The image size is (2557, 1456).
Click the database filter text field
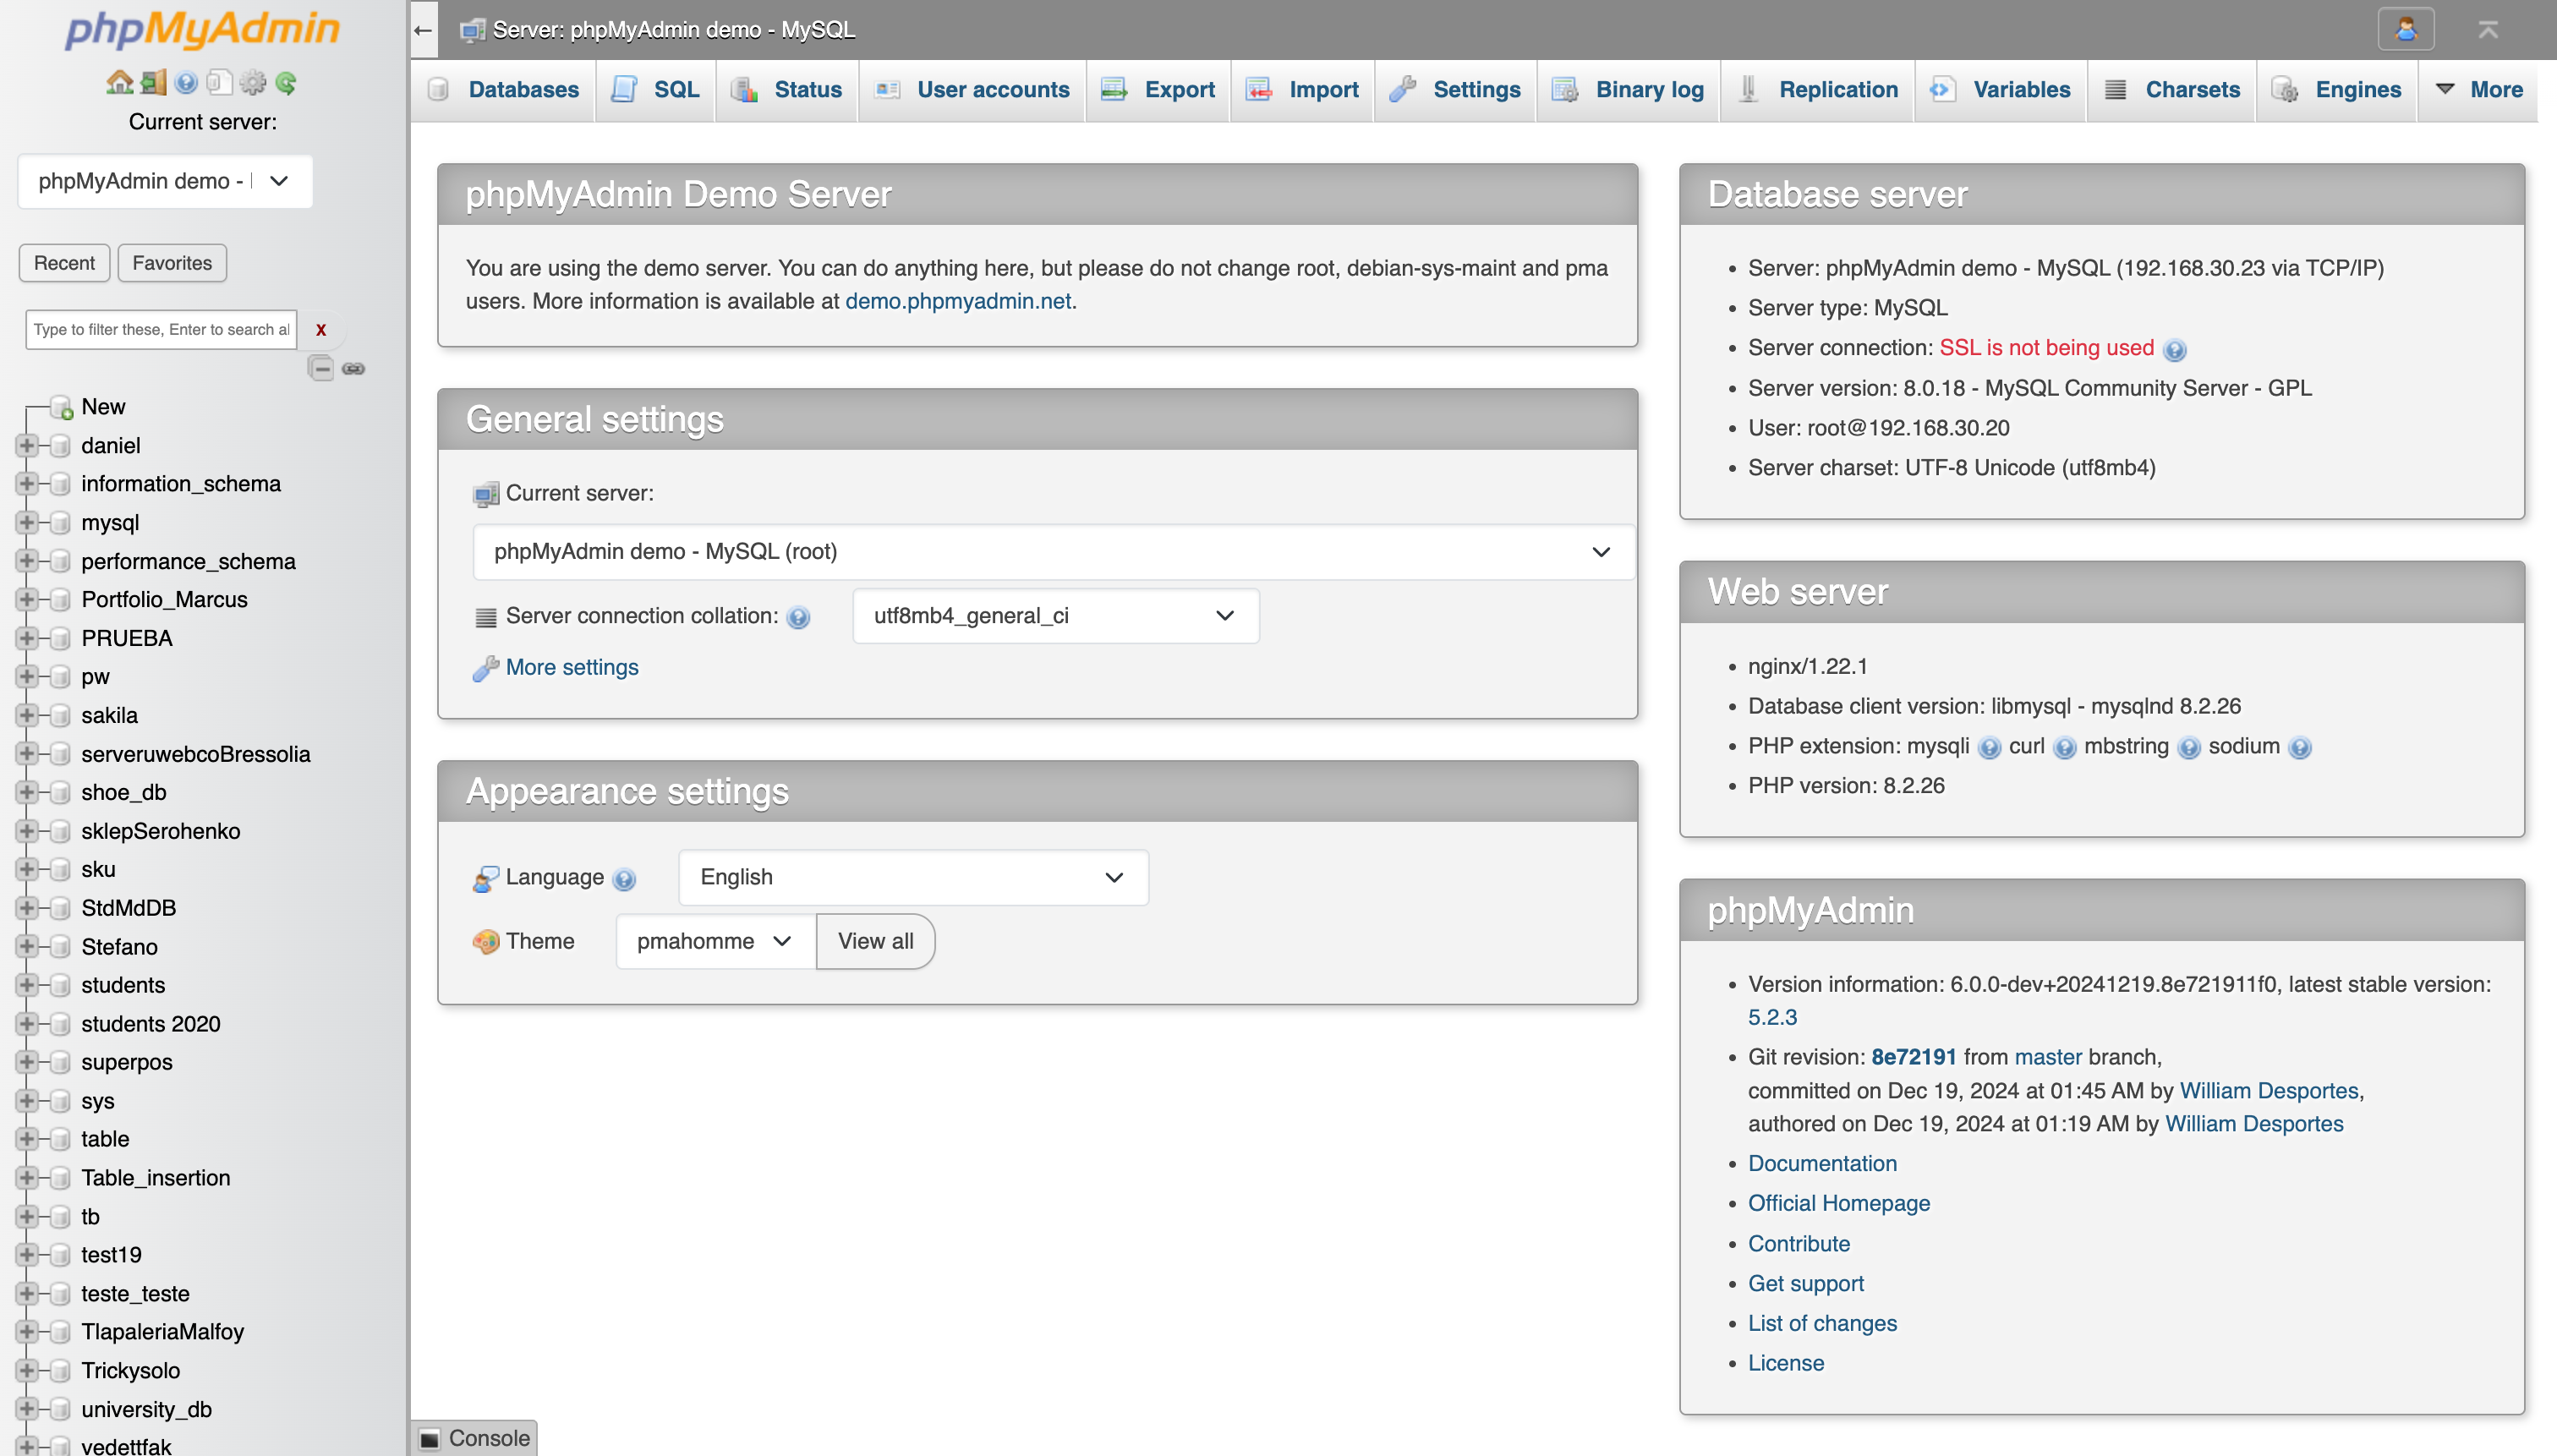[161, 329]
